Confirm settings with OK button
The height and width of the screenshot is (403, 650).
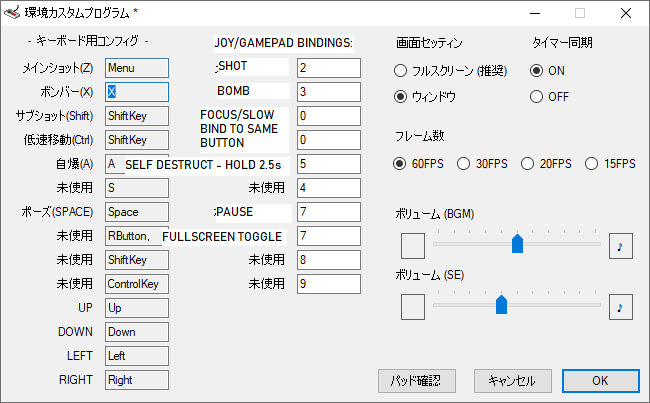tap(601, 381)
